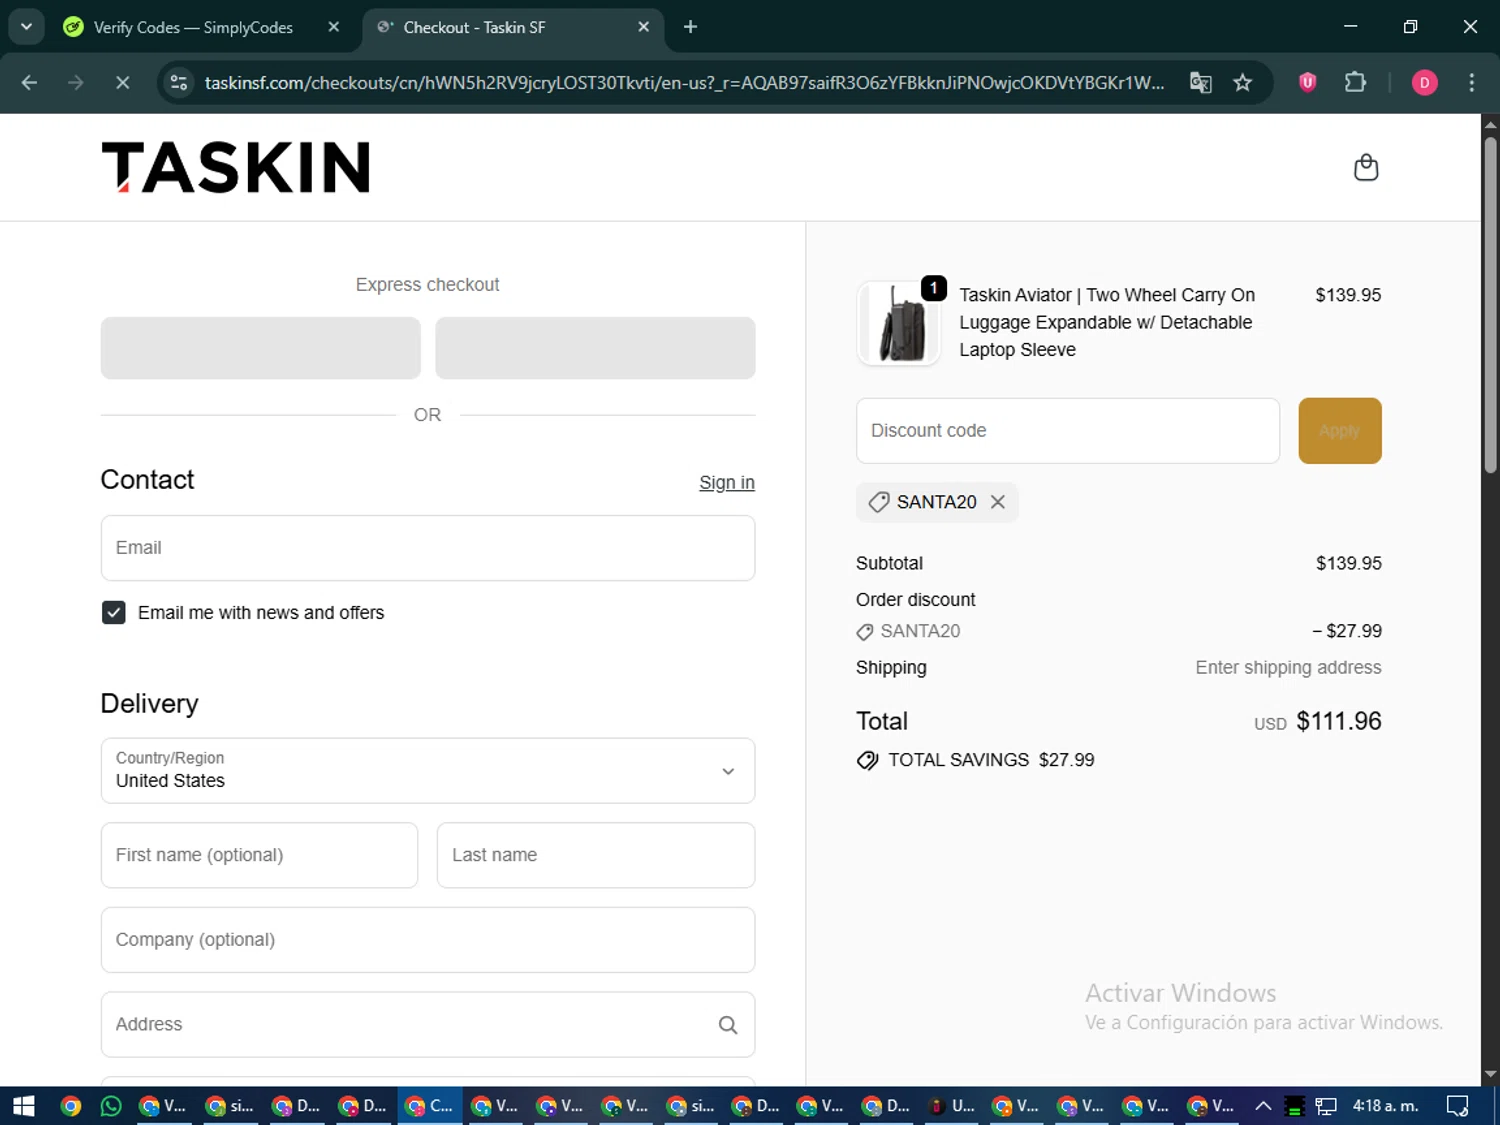The image size is (1500, 1125).
Task: Open the Windows notification center
Action: (x=1457, y=1106)
